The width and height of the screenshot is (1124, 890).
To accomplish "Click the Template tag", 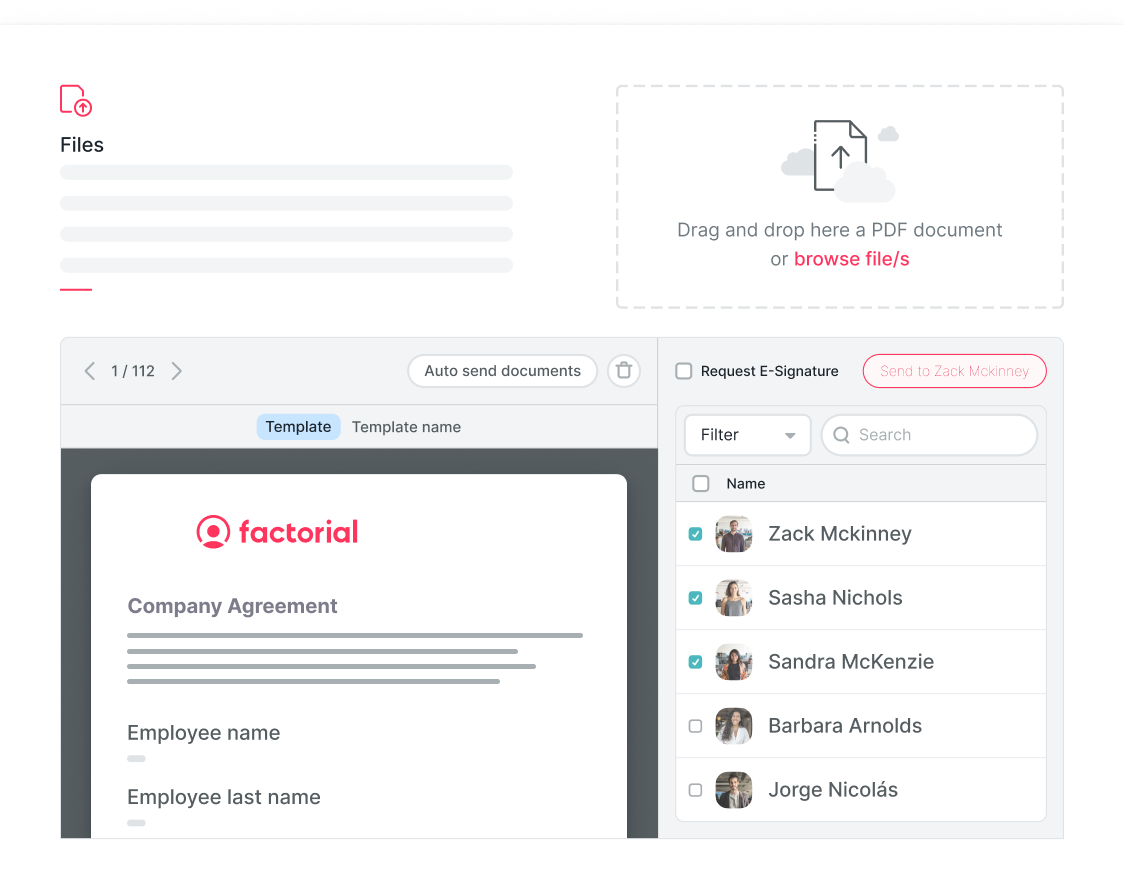I will pos(298,427).
